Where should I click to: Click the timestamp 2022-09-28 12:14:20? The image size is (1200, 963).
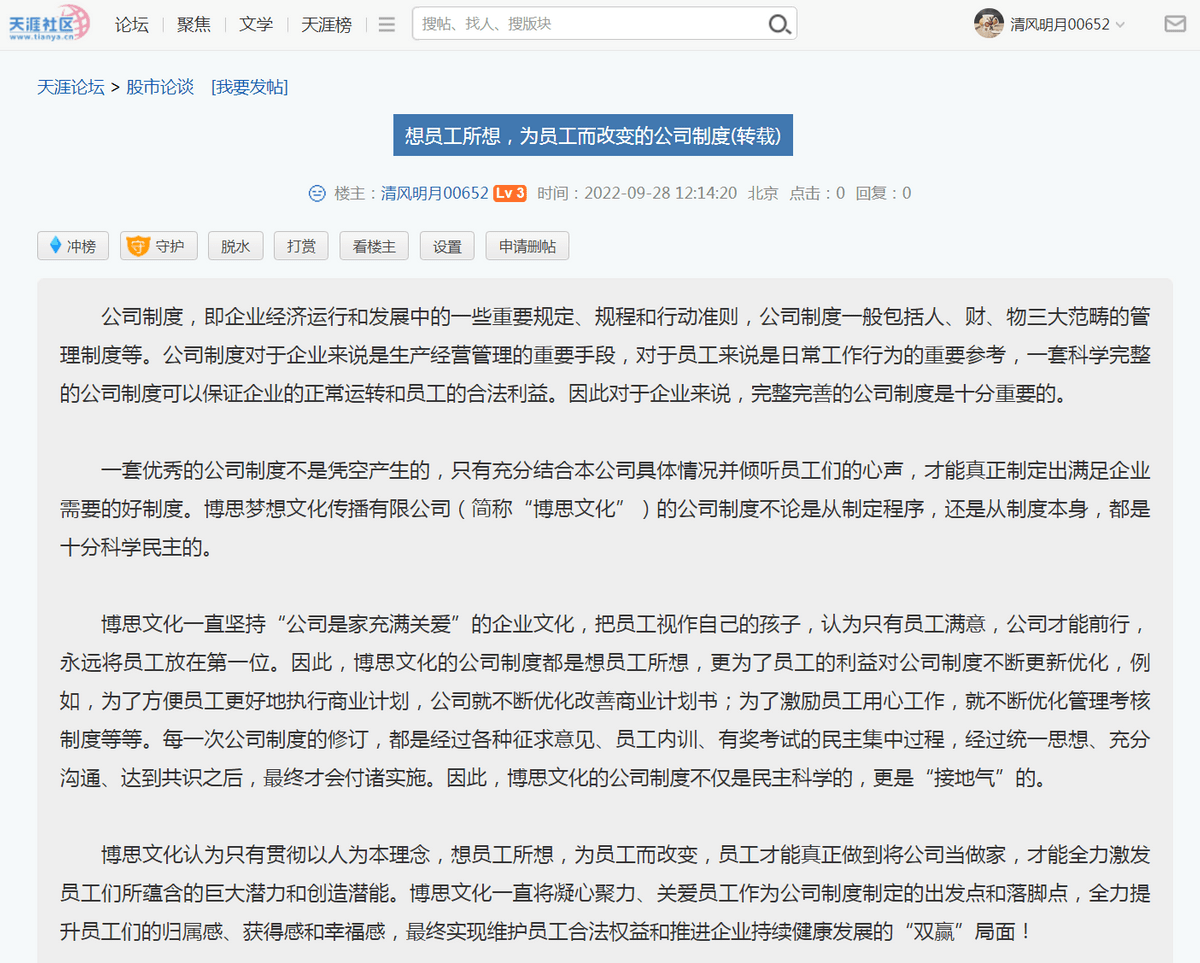pos(660,193)
